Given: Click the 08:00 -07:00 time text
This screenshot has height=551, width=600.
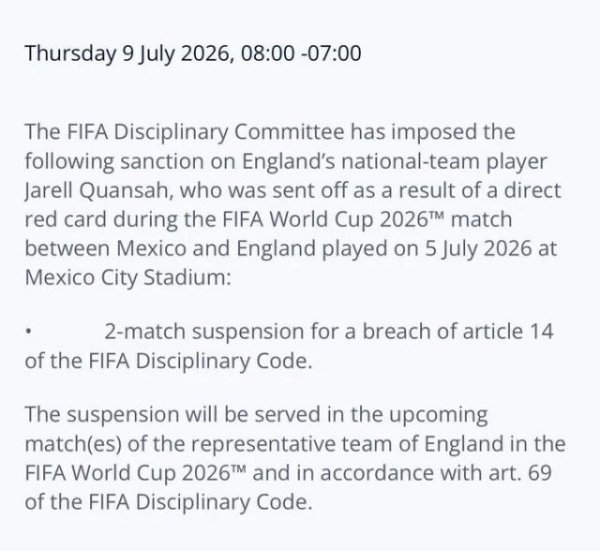Looking at the screenshot, I should 301,53.
